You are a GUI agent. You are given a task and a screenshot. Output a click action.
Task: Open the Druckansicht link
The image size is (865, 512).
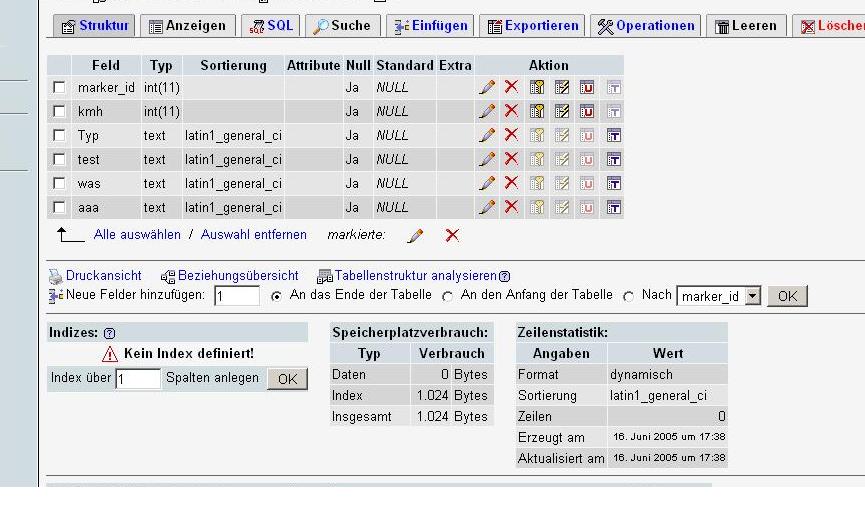(103, 275)
